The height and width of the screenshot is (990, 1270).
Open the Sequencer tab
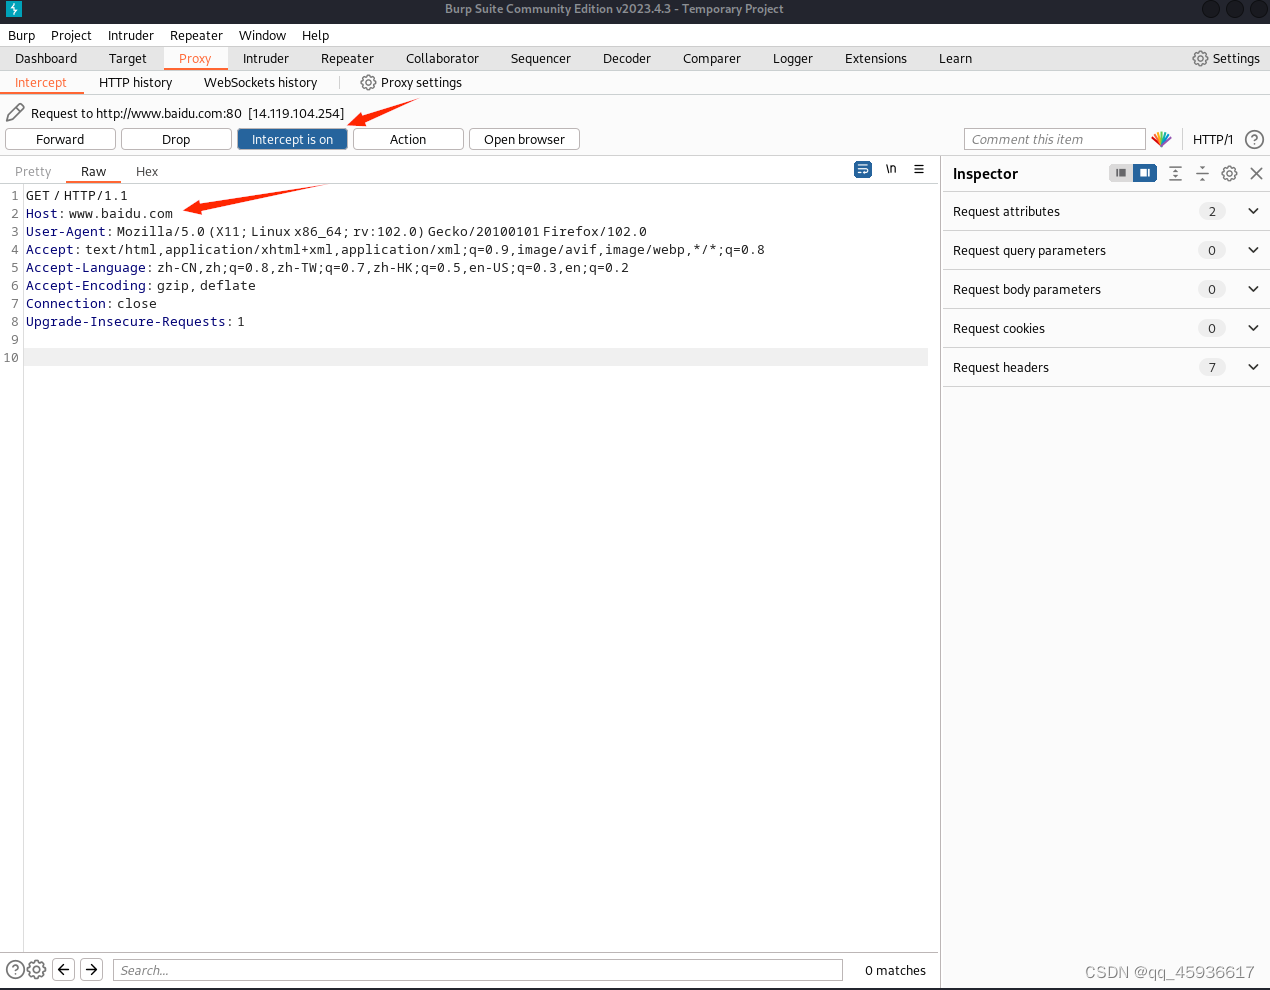tap(540, 59)
